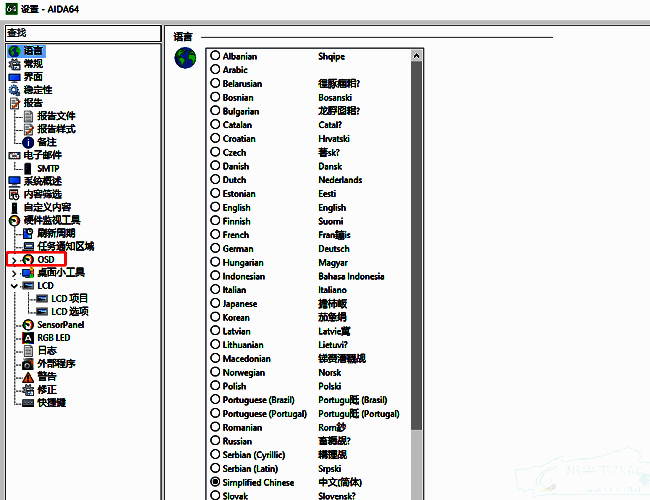Image resolution: width=650 pixels, height=500 pixels.
Task: Select the 警告 warning triangle icon
Action: 28,377
